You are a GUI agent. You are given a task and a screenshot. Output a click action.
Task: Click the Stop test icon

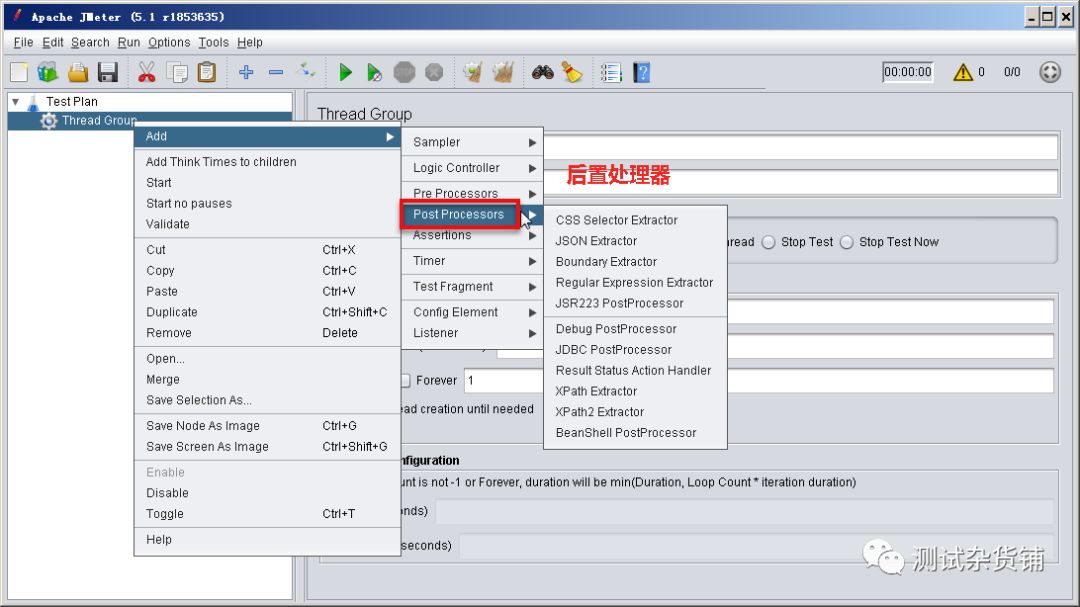coord(404,72)
